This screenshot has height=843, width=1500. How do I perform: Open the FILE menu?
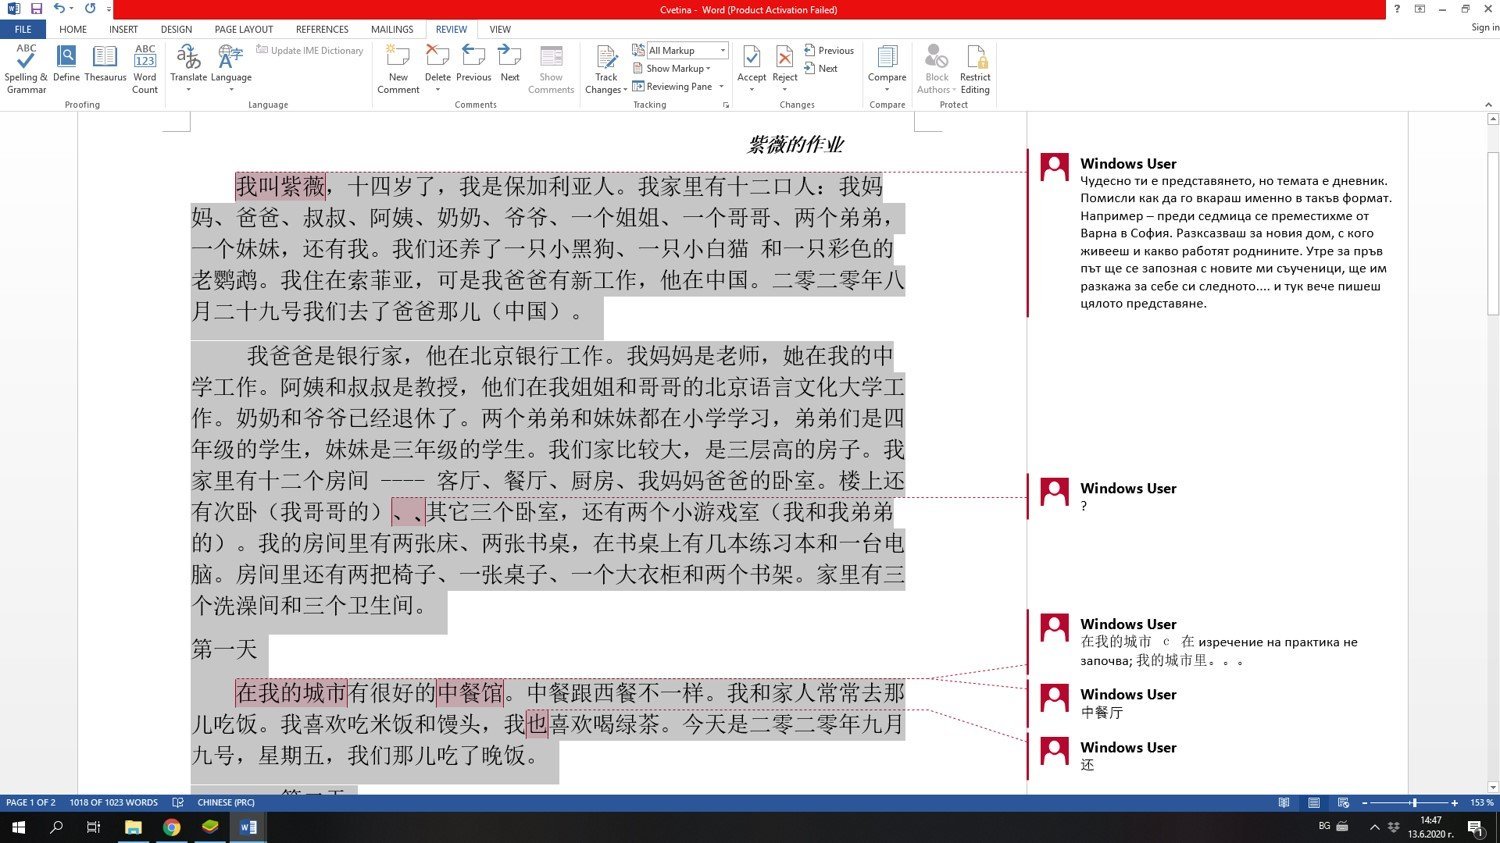click(23, 30)
